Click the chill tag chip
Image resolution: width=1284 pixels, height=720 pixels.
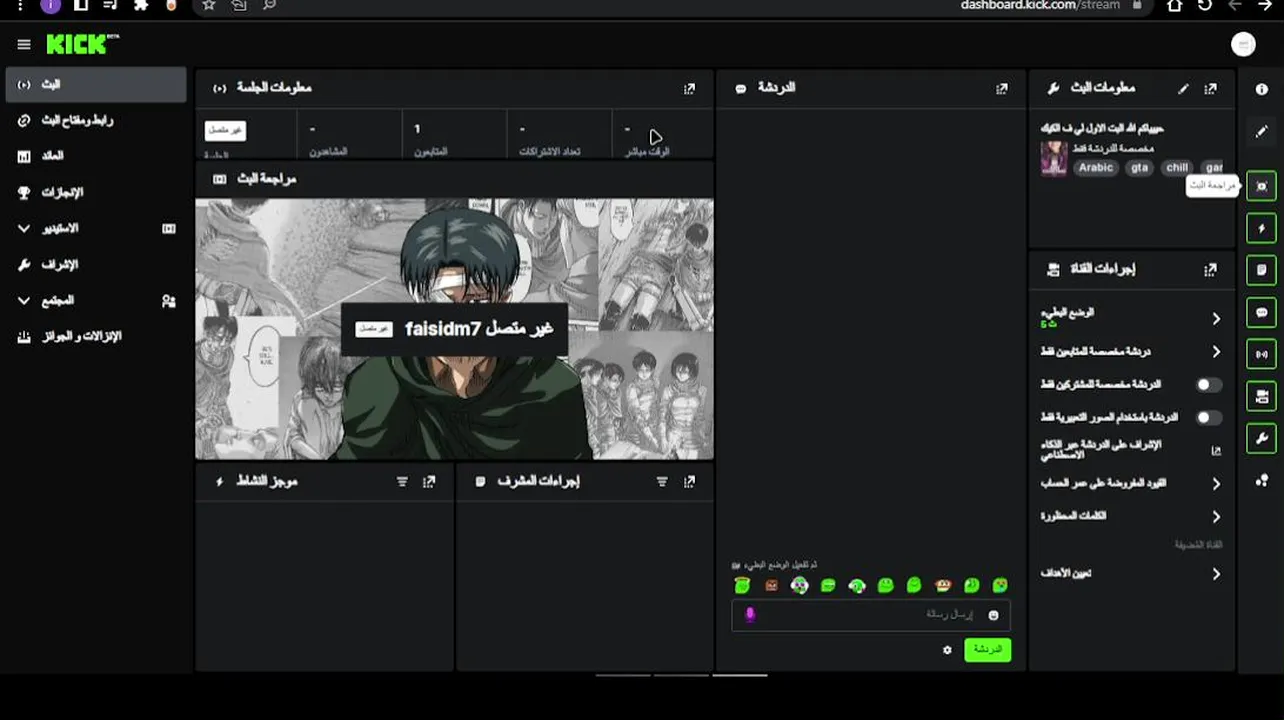pyautogui.click(x=1177, y=168)
